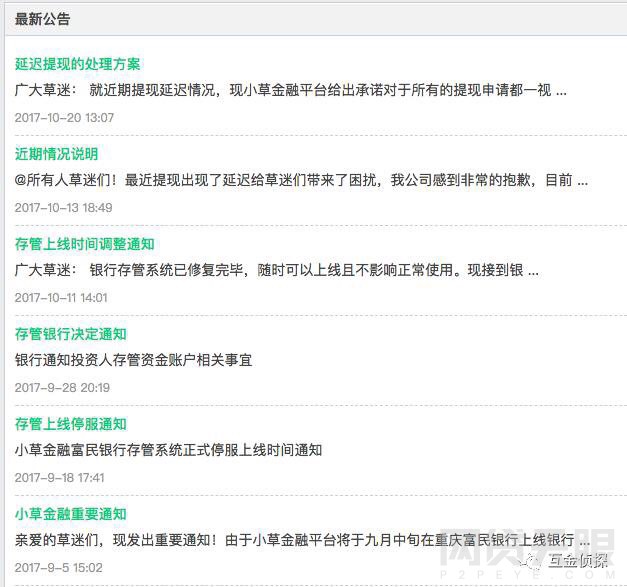Click the timestamp 2017-9-28 20:19

(x=62, y=387)
